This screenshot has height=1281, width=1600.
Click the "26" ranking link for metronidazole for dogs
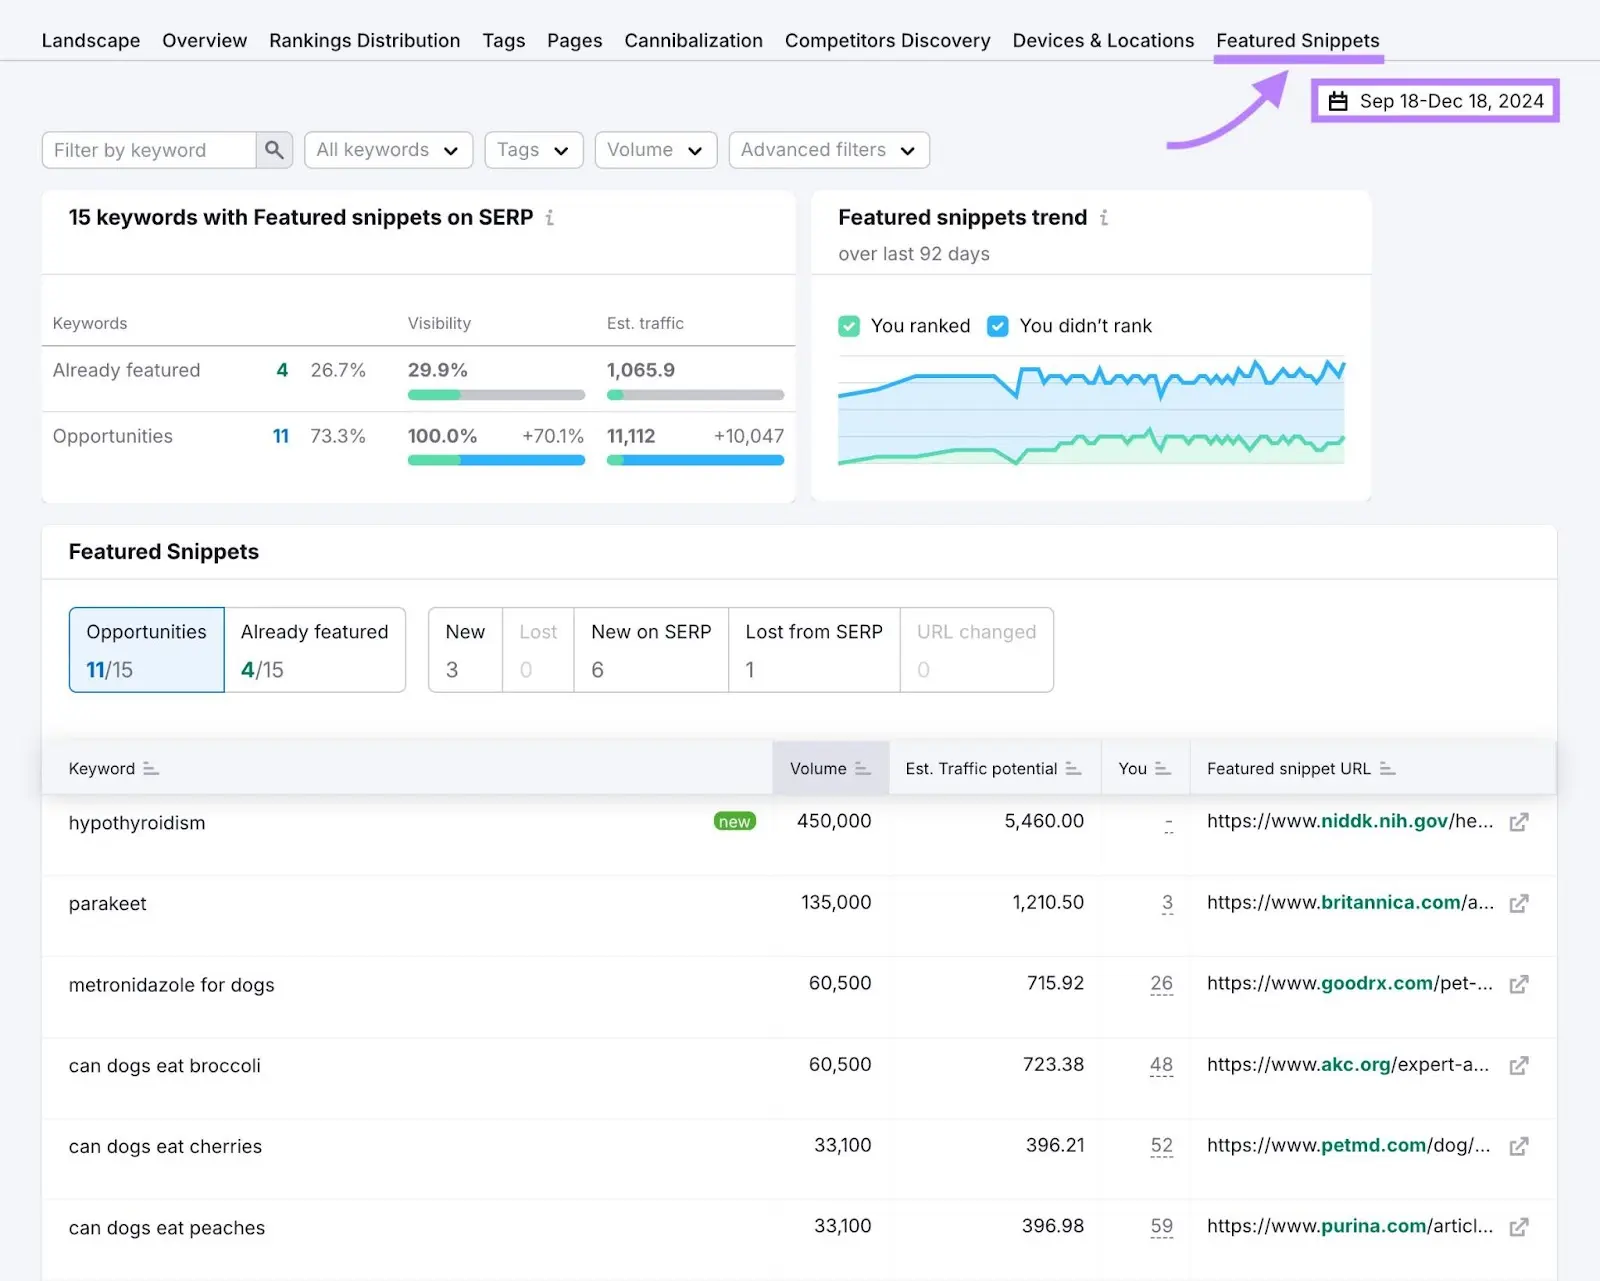pos(1161,983)
